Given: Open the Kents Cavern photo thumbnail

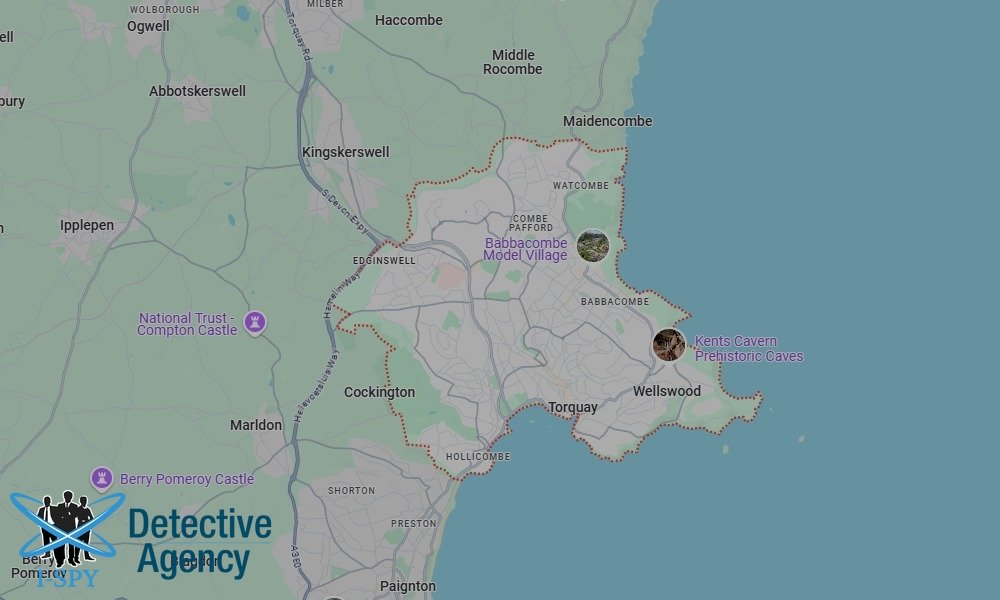Looking at the screenshot, I should pyautogui.click(x=668, y=344).
